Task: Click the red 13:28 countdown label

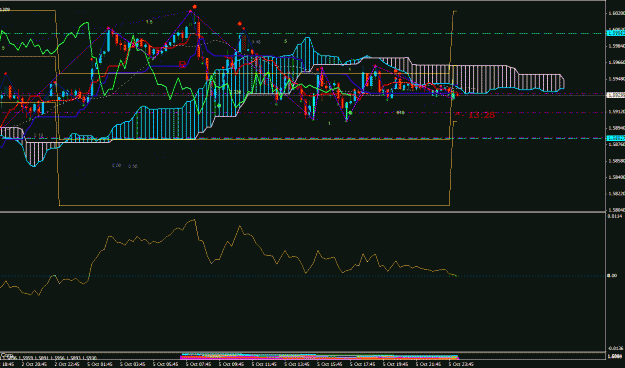Action: coord(482,115)
